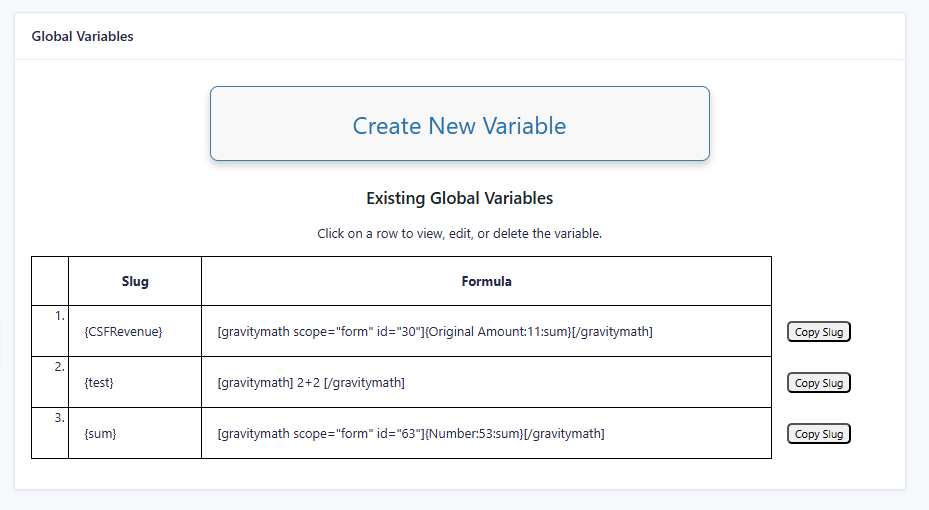
Task: Click the Slug column header
Action: [x=135, y=282]
